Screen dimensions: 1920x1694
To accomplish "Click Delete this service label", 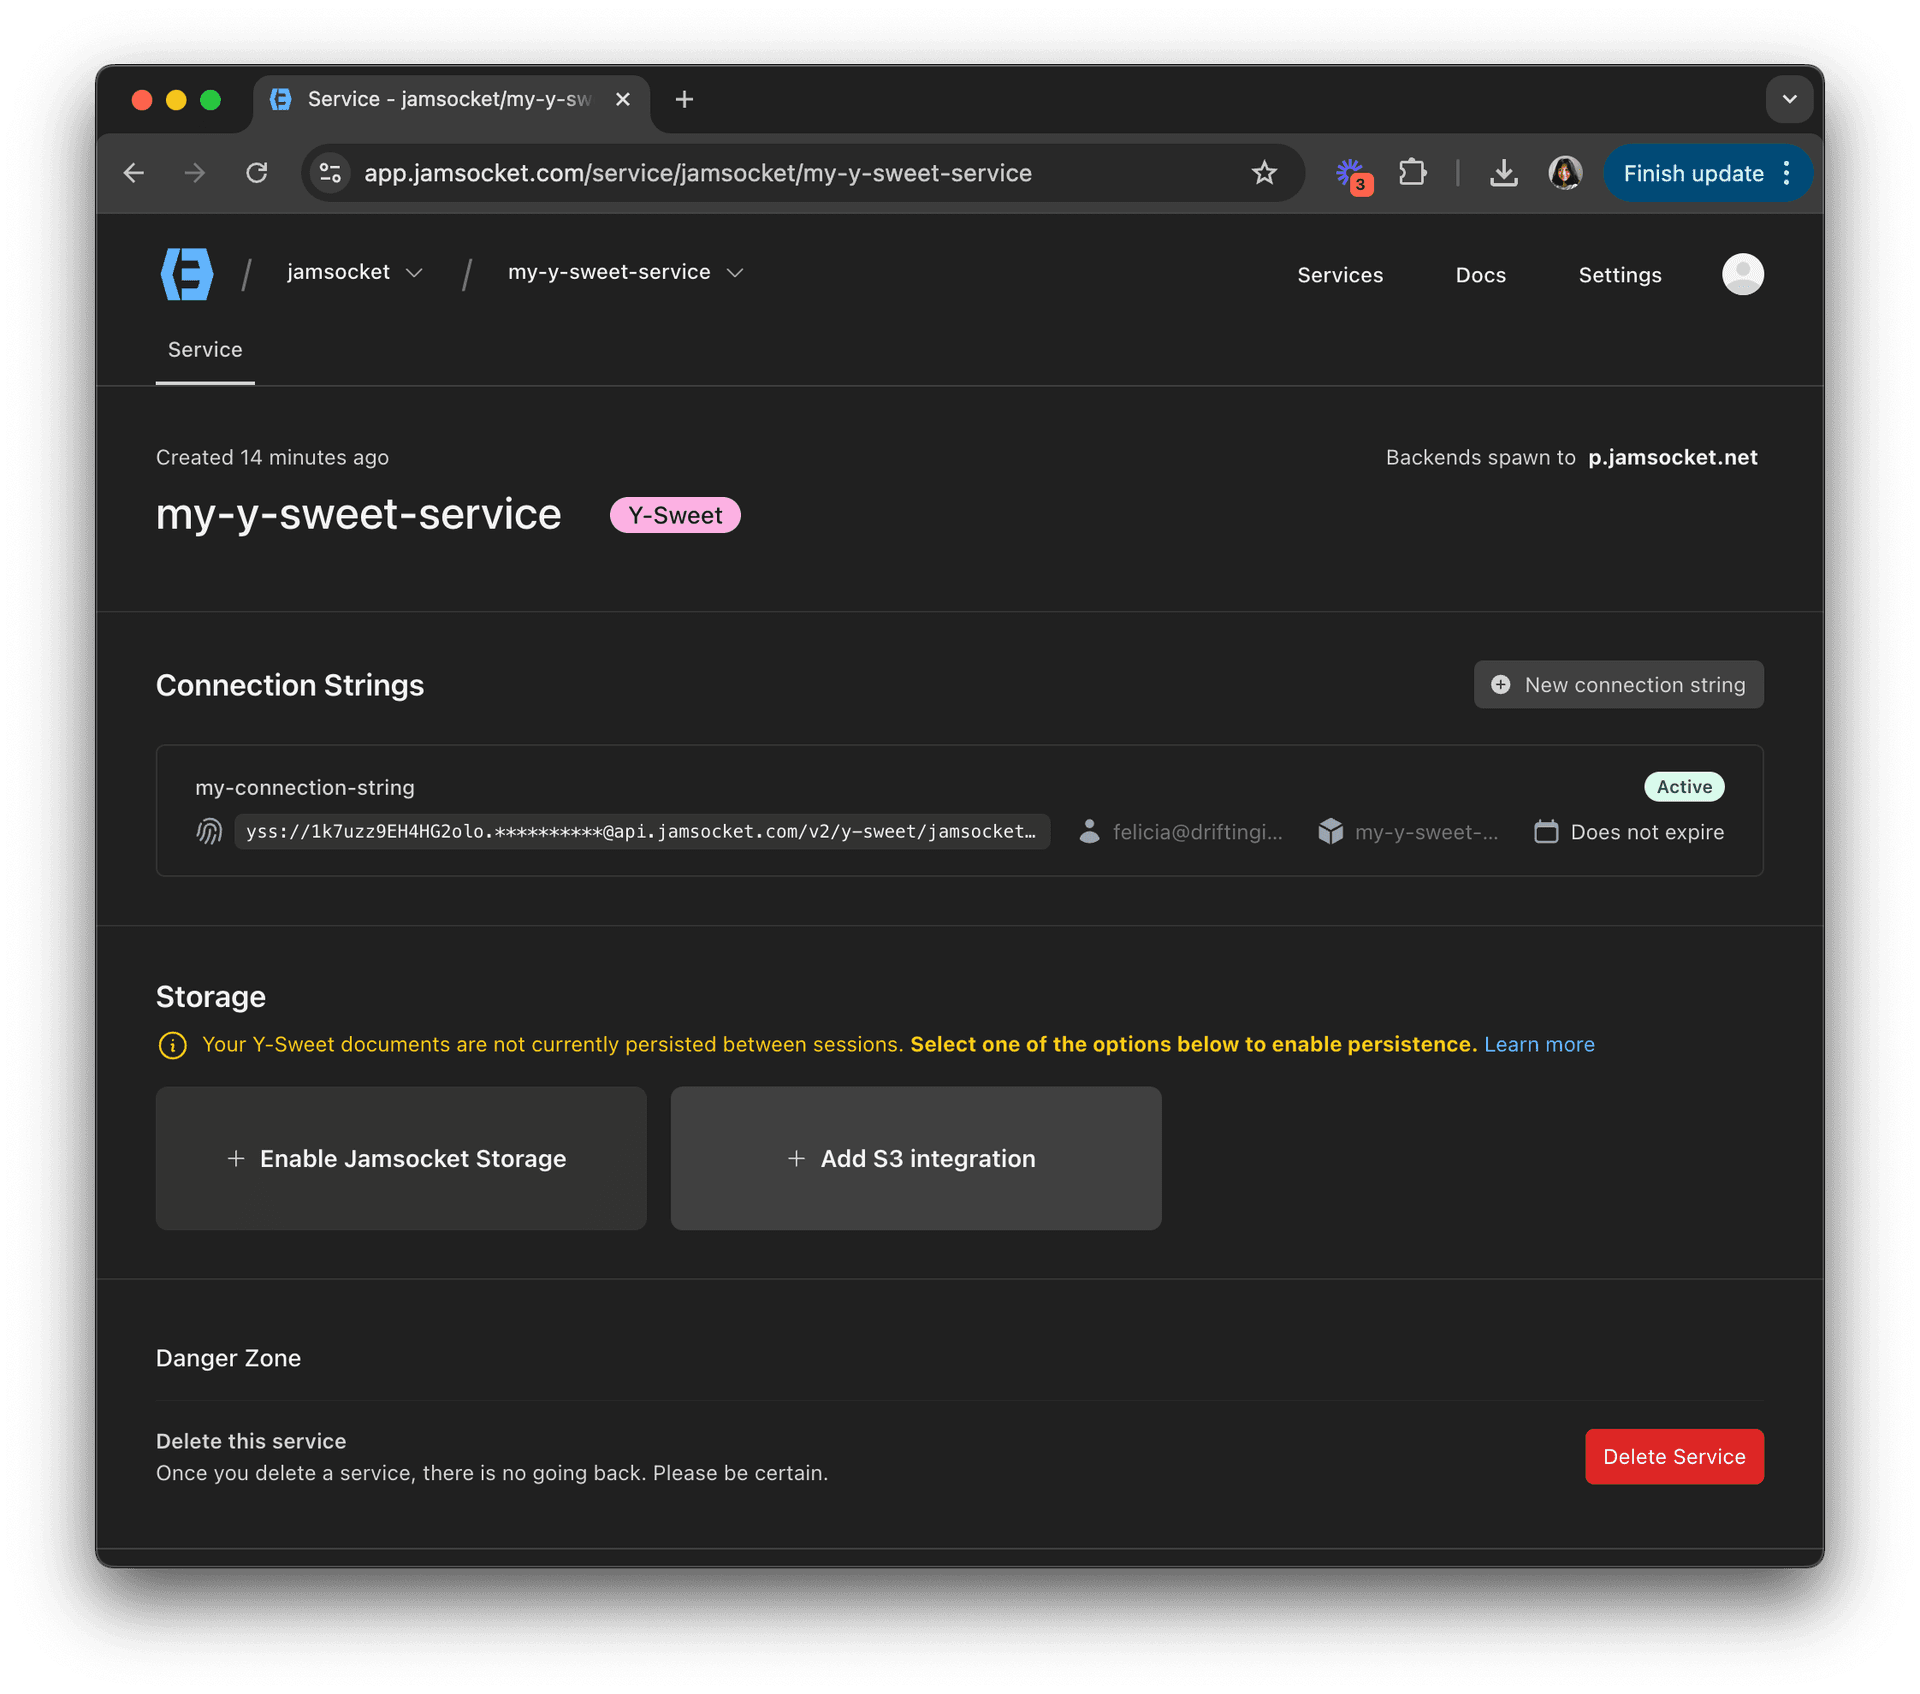I will pos(251,1441).
